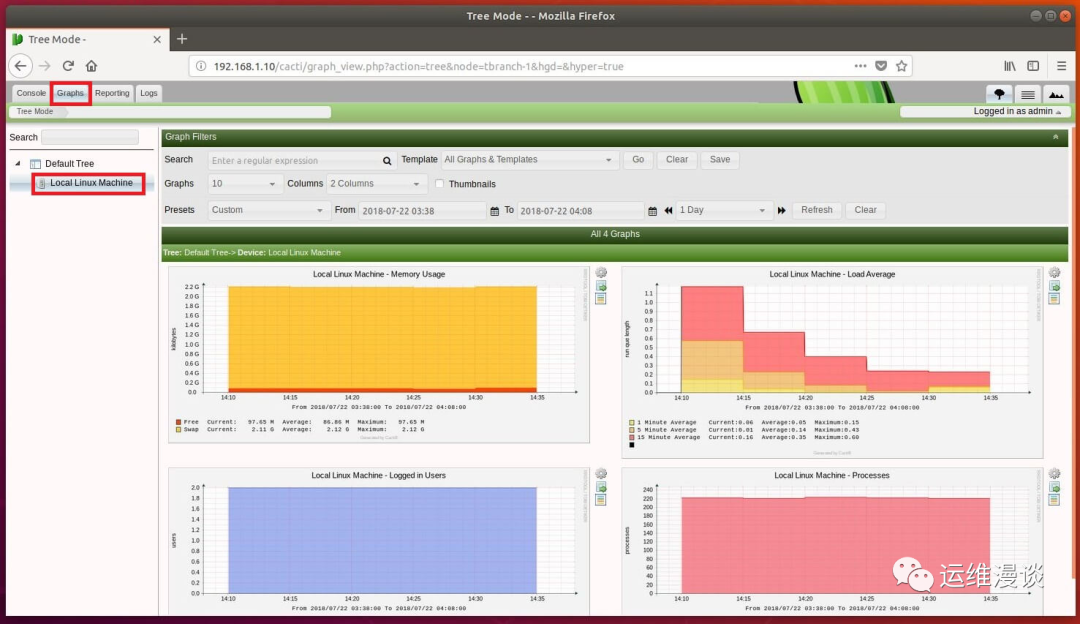Open a new Firefox tab
Viewport: 1080px width, 624px height.
(x=182, y=39)
